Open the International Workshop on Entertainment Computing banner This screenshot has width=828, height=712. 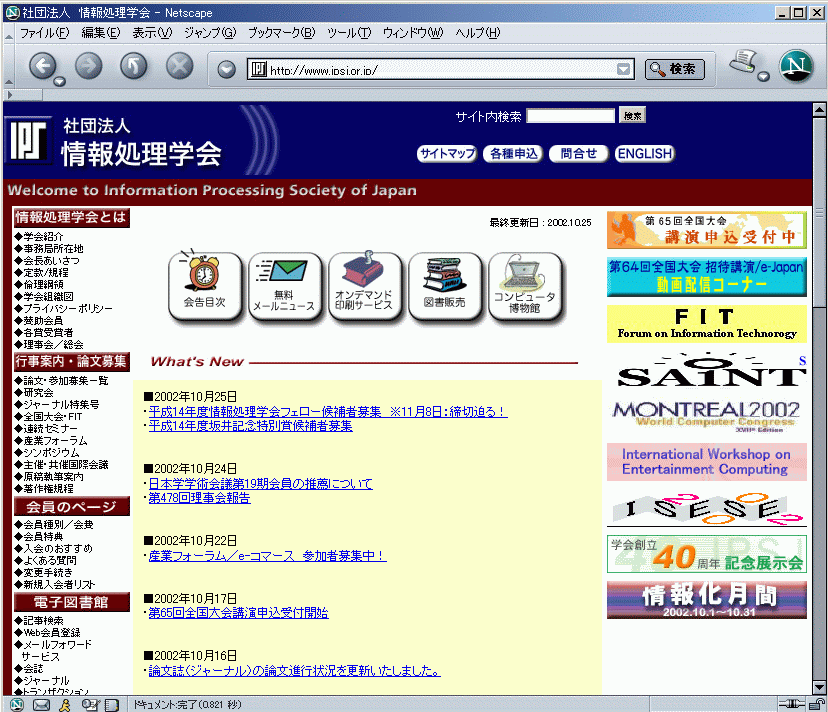707,462
